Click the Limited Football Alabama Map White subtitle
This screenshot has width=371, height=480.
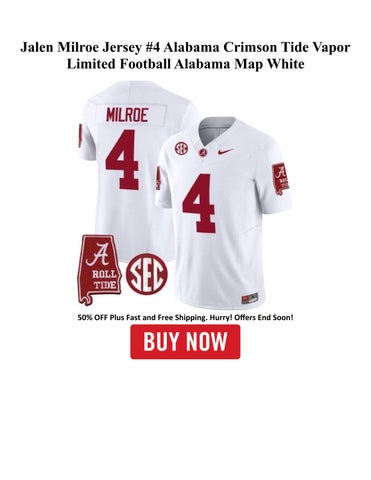pyautogui.click(x=185, y=64)
